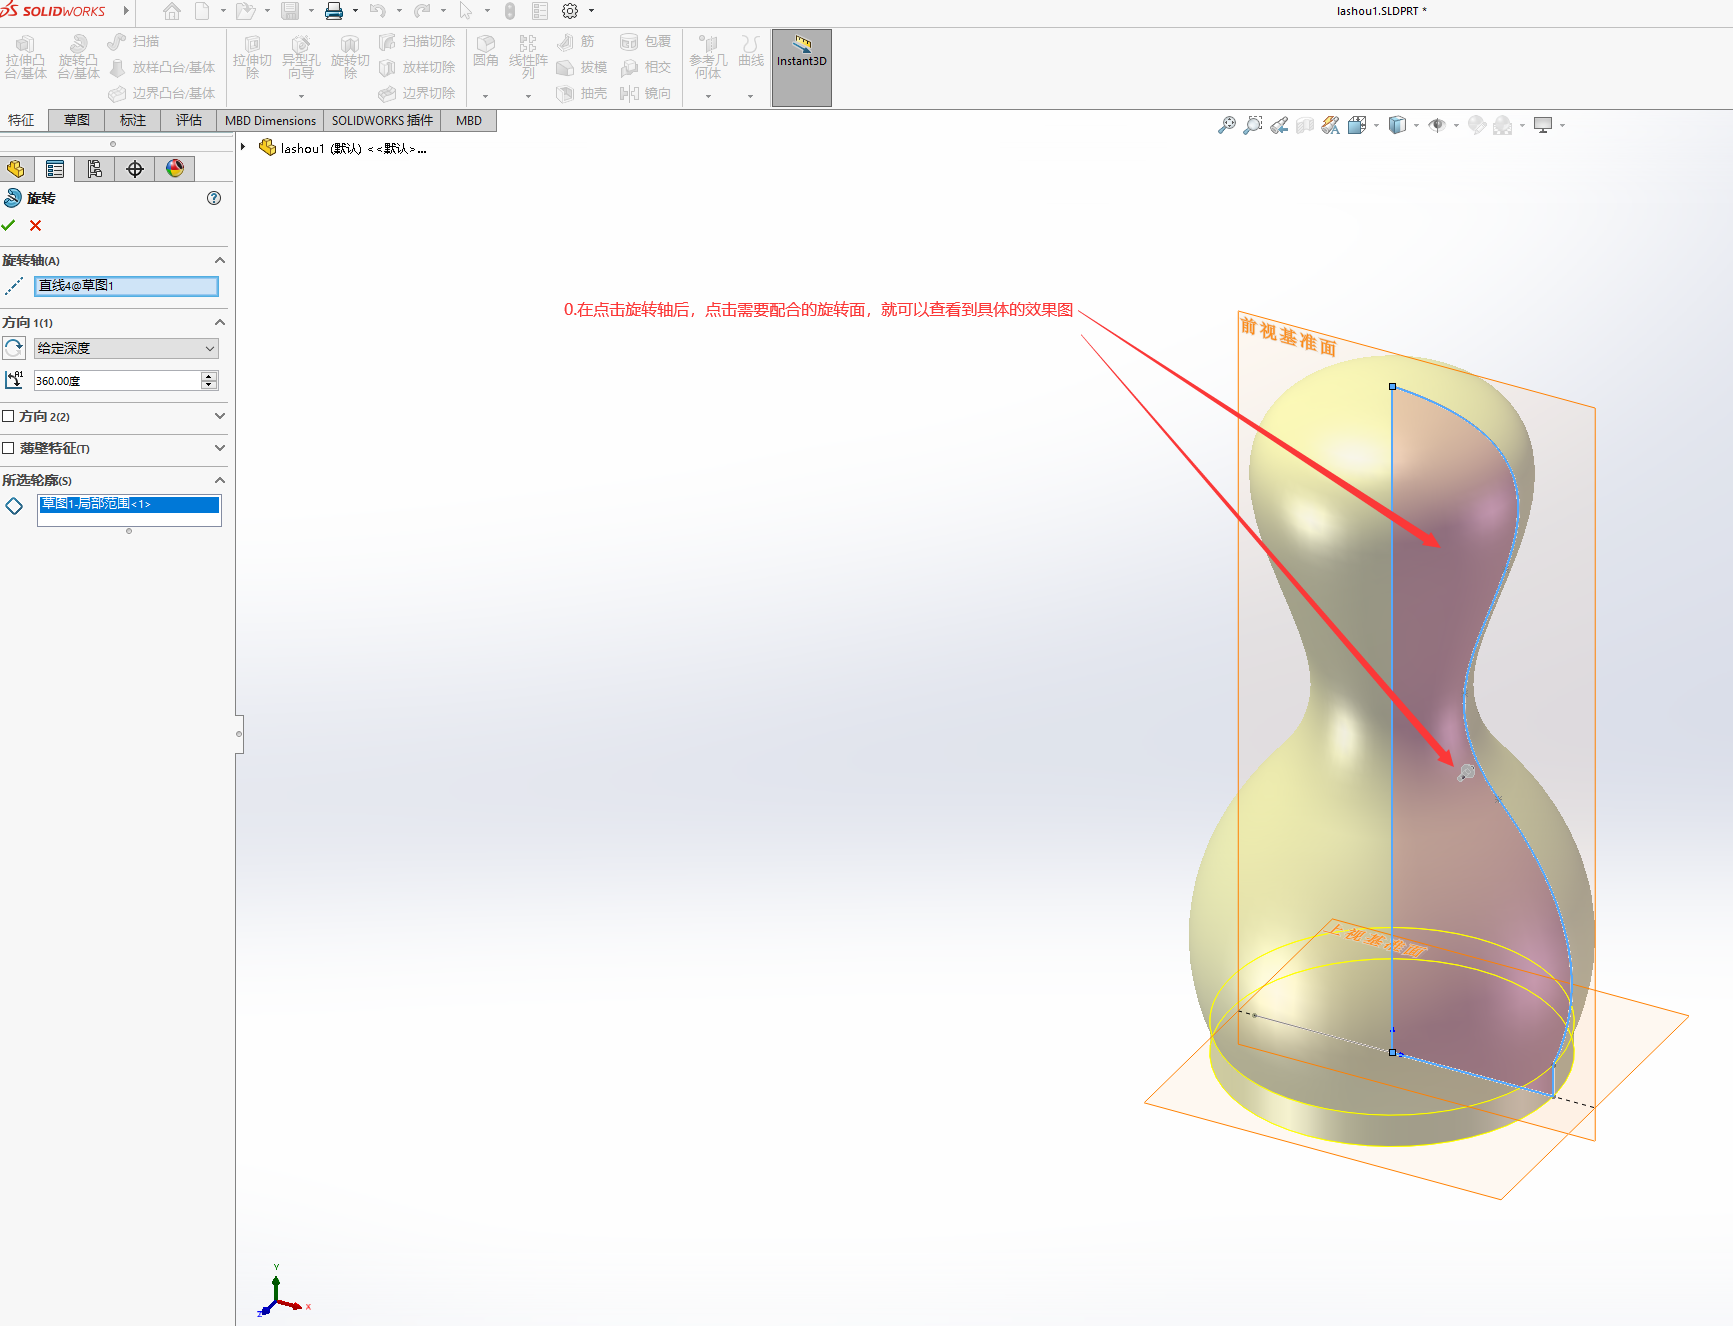Image resolution: width=1733 pixels, height=1326 pixels.
Task: Open the Print icon dropdown arrow
Action: point(355,11)
